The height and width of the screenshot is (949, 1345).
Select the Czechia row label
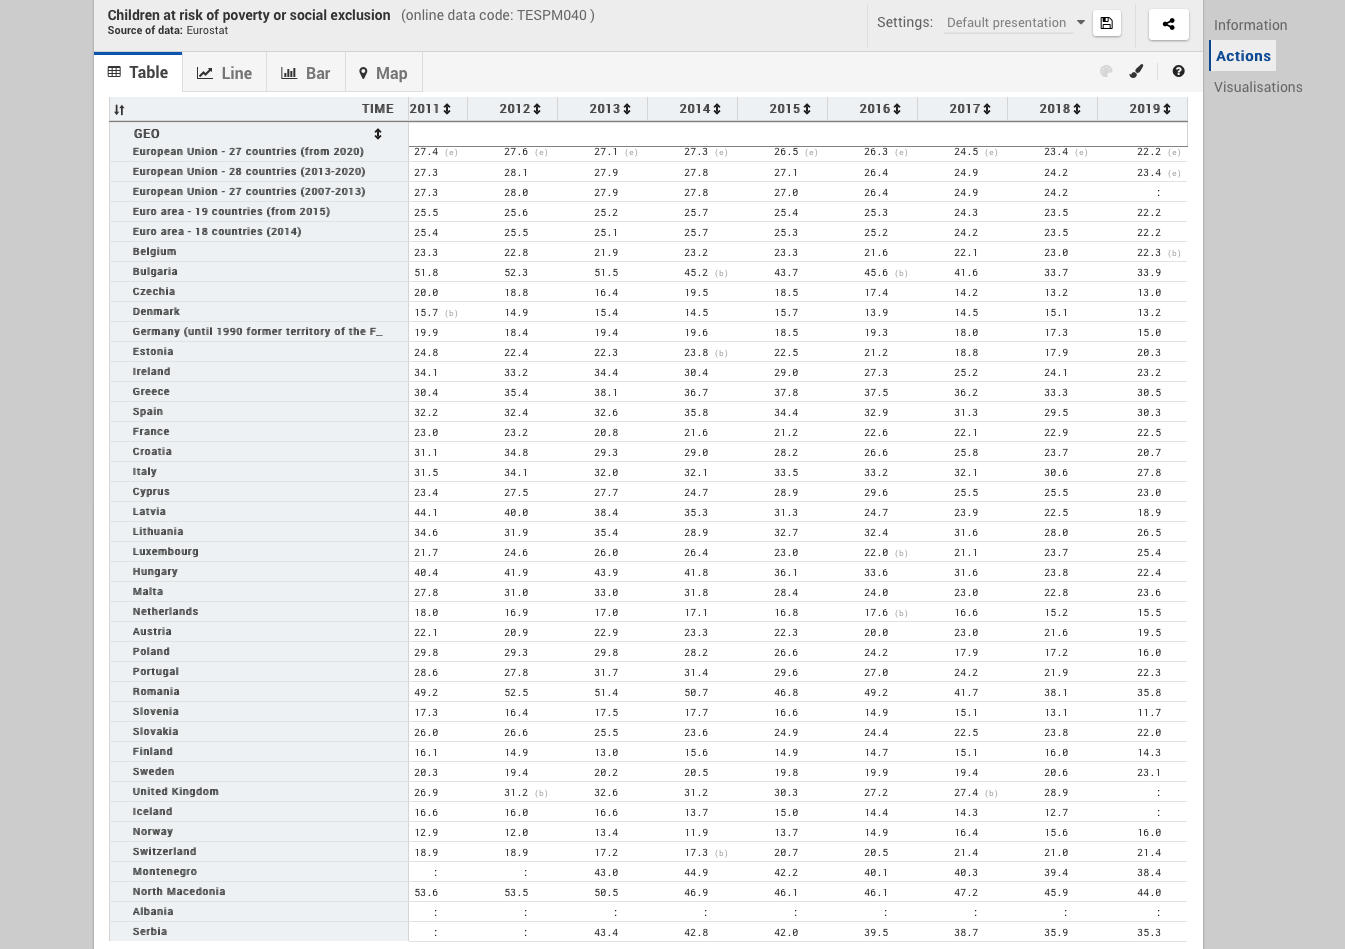(154, 292)
